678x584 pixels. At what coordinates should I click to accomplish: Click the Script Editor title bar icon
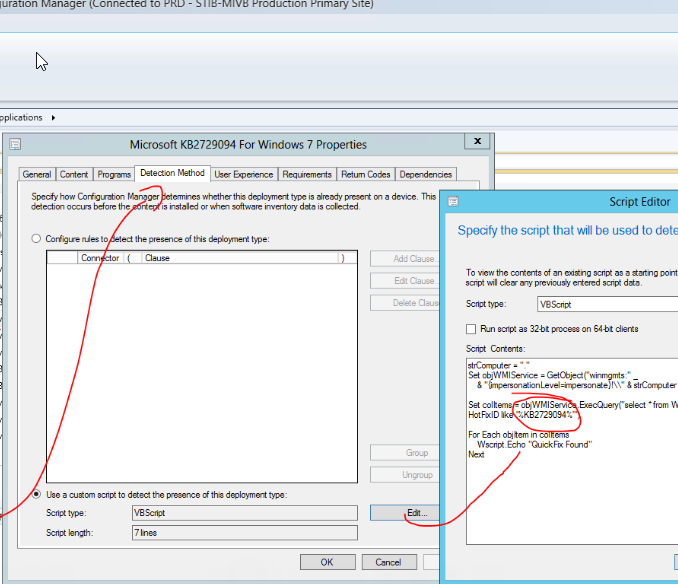click(x=453, y=201)
